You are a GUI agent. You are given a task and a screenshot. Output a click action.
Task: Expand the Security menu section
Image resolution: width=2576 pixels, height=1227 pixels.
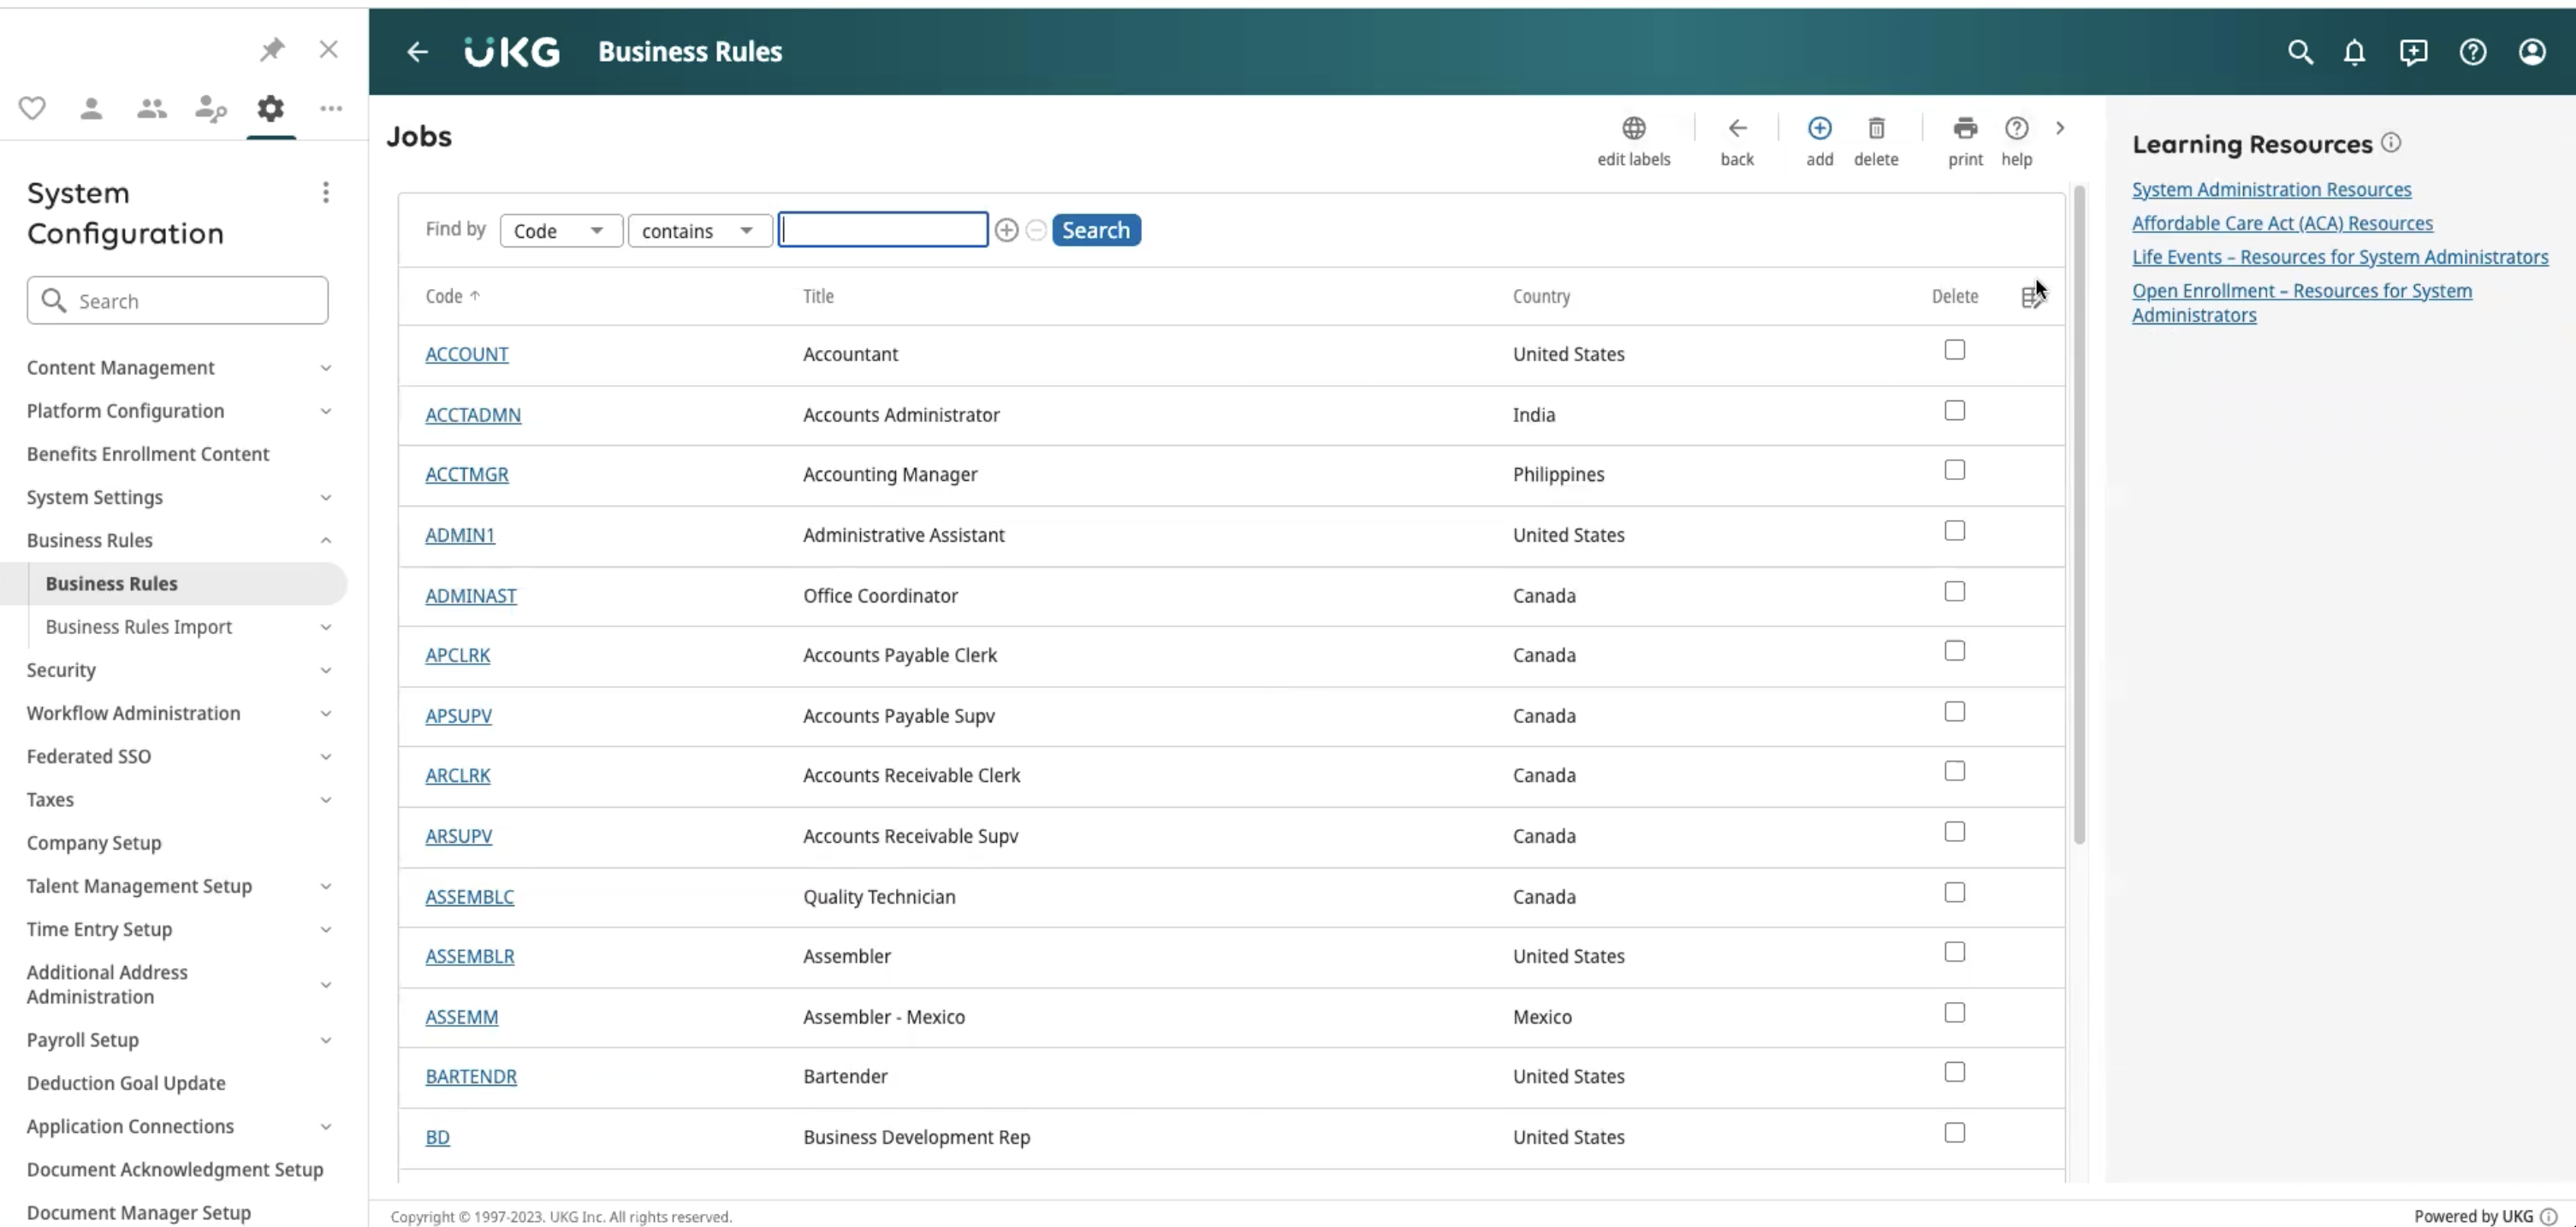pyautogui.click(x=180, y=670)
